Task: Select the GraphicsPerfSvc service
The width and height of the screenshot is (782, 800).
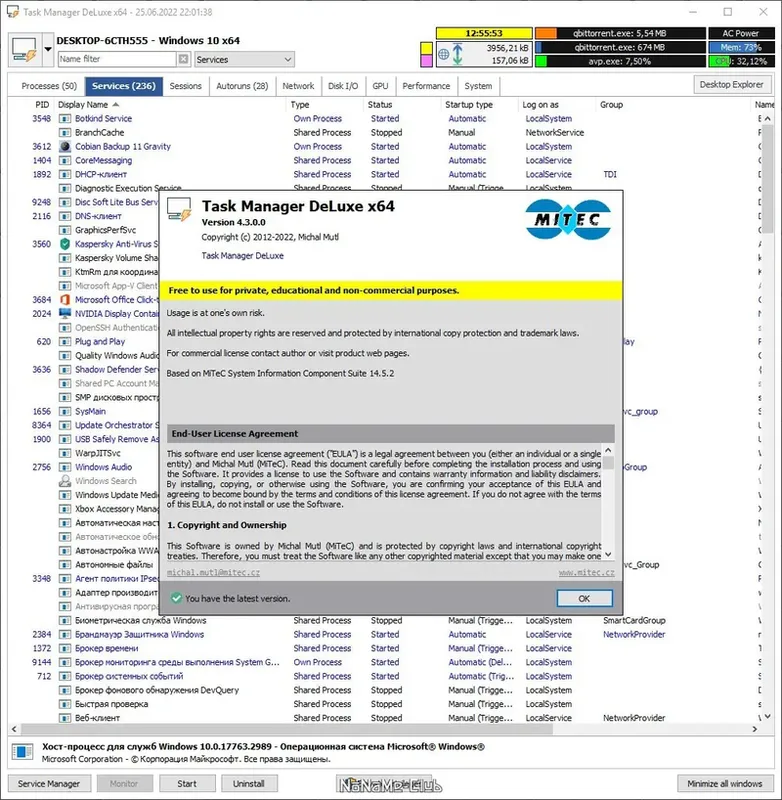Action: tap(105, 230)
